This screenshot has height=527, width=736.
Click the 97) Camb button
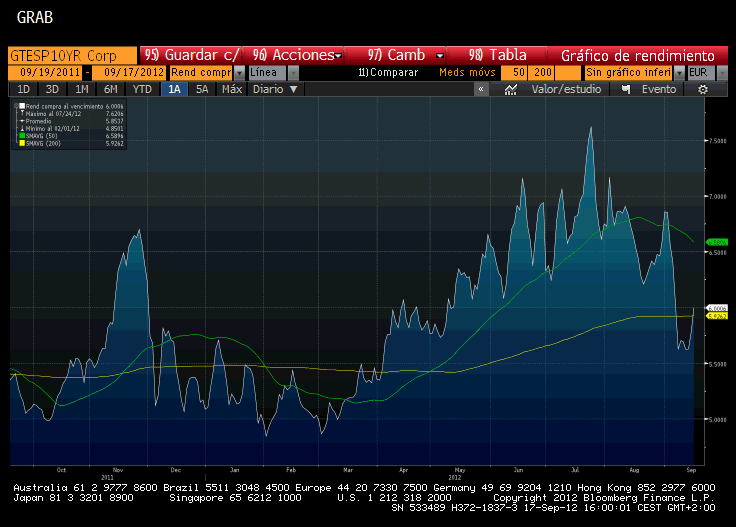[x=396, y=55]
